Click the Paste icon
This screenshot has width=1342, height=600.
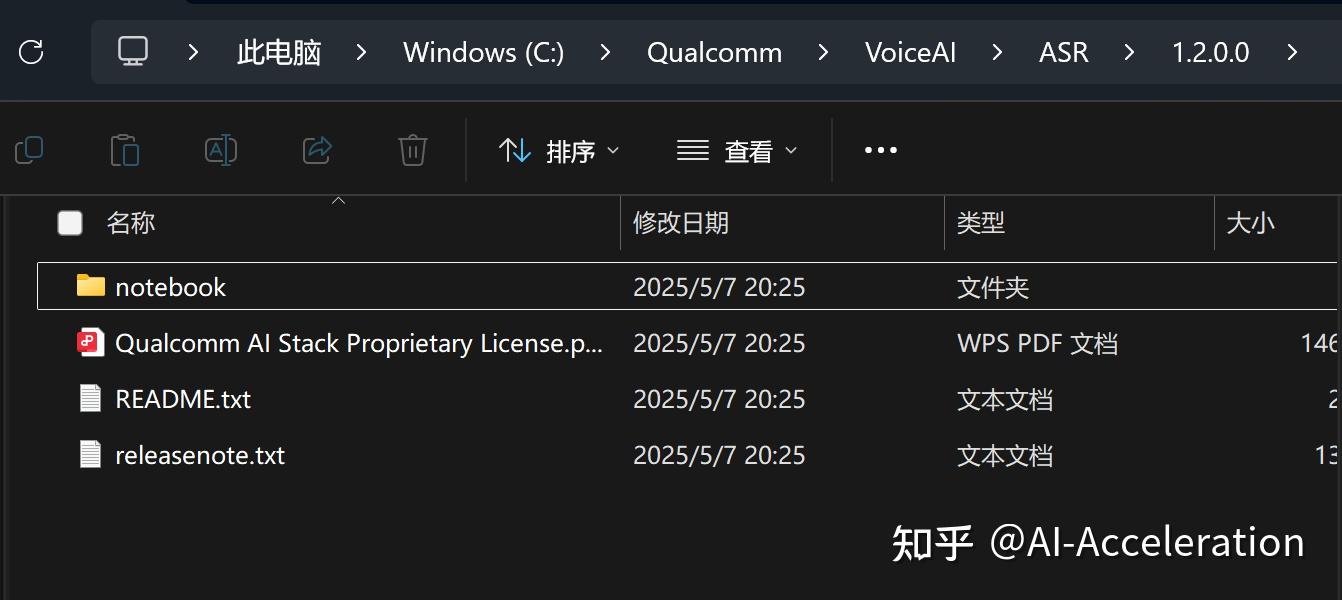125,149
